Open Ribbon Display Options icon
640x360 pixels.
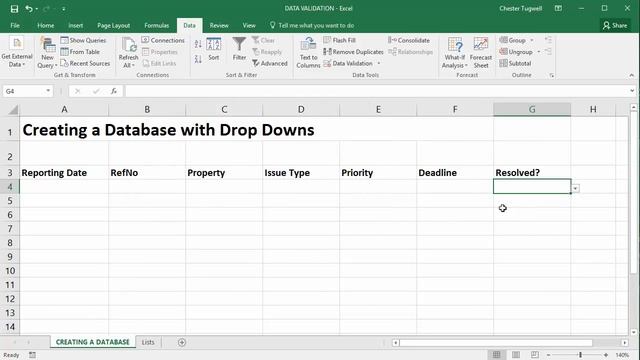(558, 9)
